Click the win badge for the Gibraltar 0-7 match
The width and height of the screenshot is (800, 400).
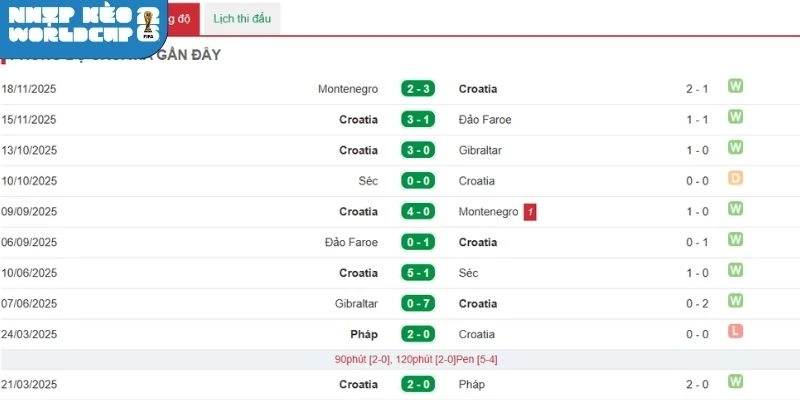(736, 301)
